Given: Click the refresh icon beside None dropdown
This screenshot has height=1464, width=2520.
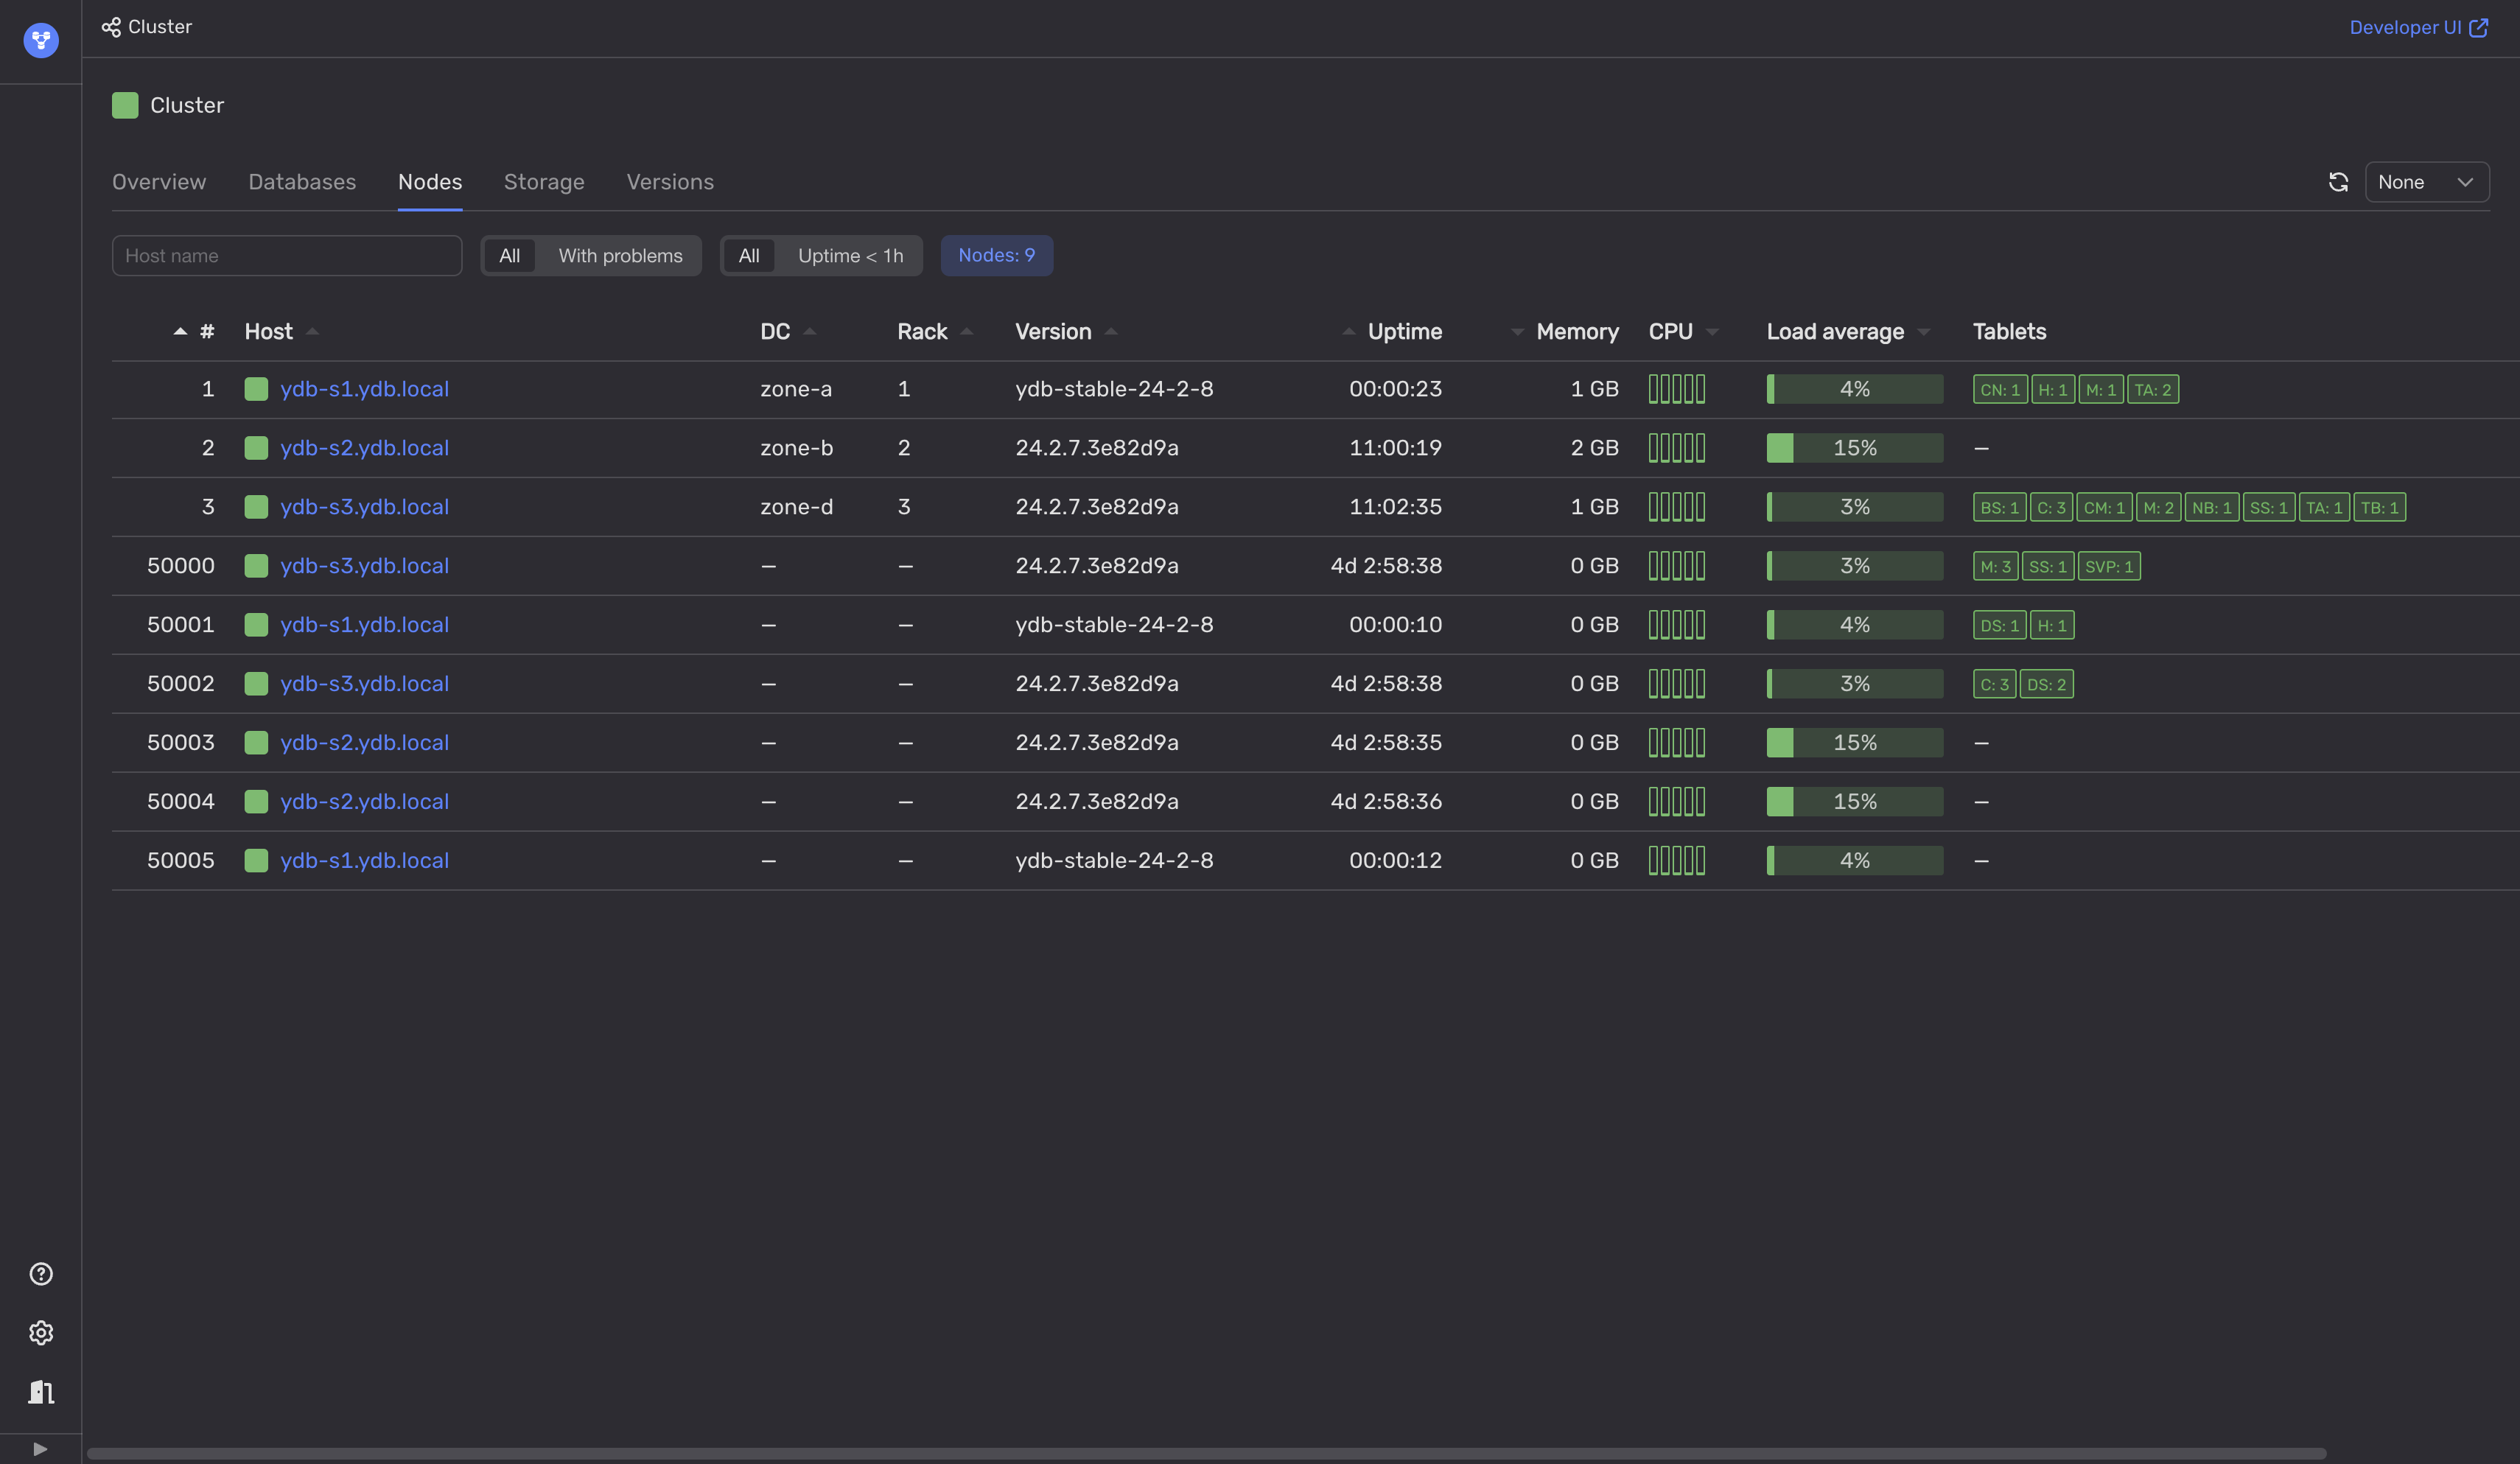Looking at the screenshot, I should (x=2338, y=182).
